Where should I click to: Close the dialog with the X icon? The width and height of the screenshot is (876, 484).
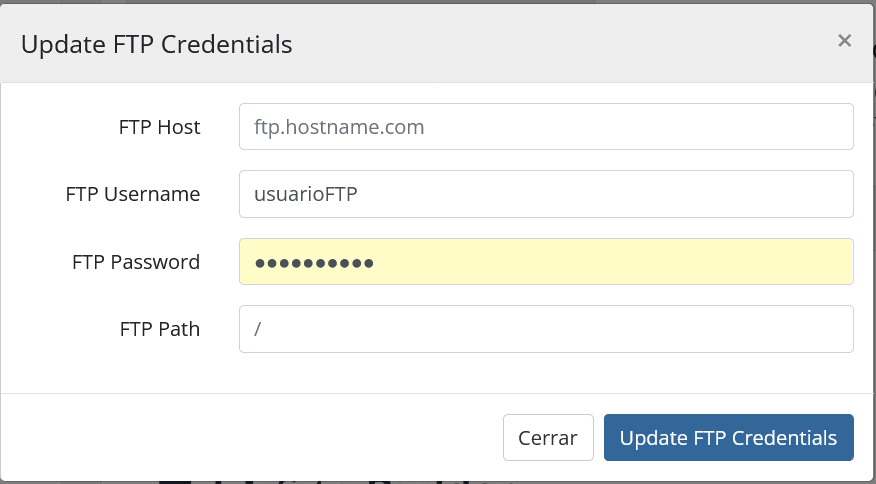844,41
